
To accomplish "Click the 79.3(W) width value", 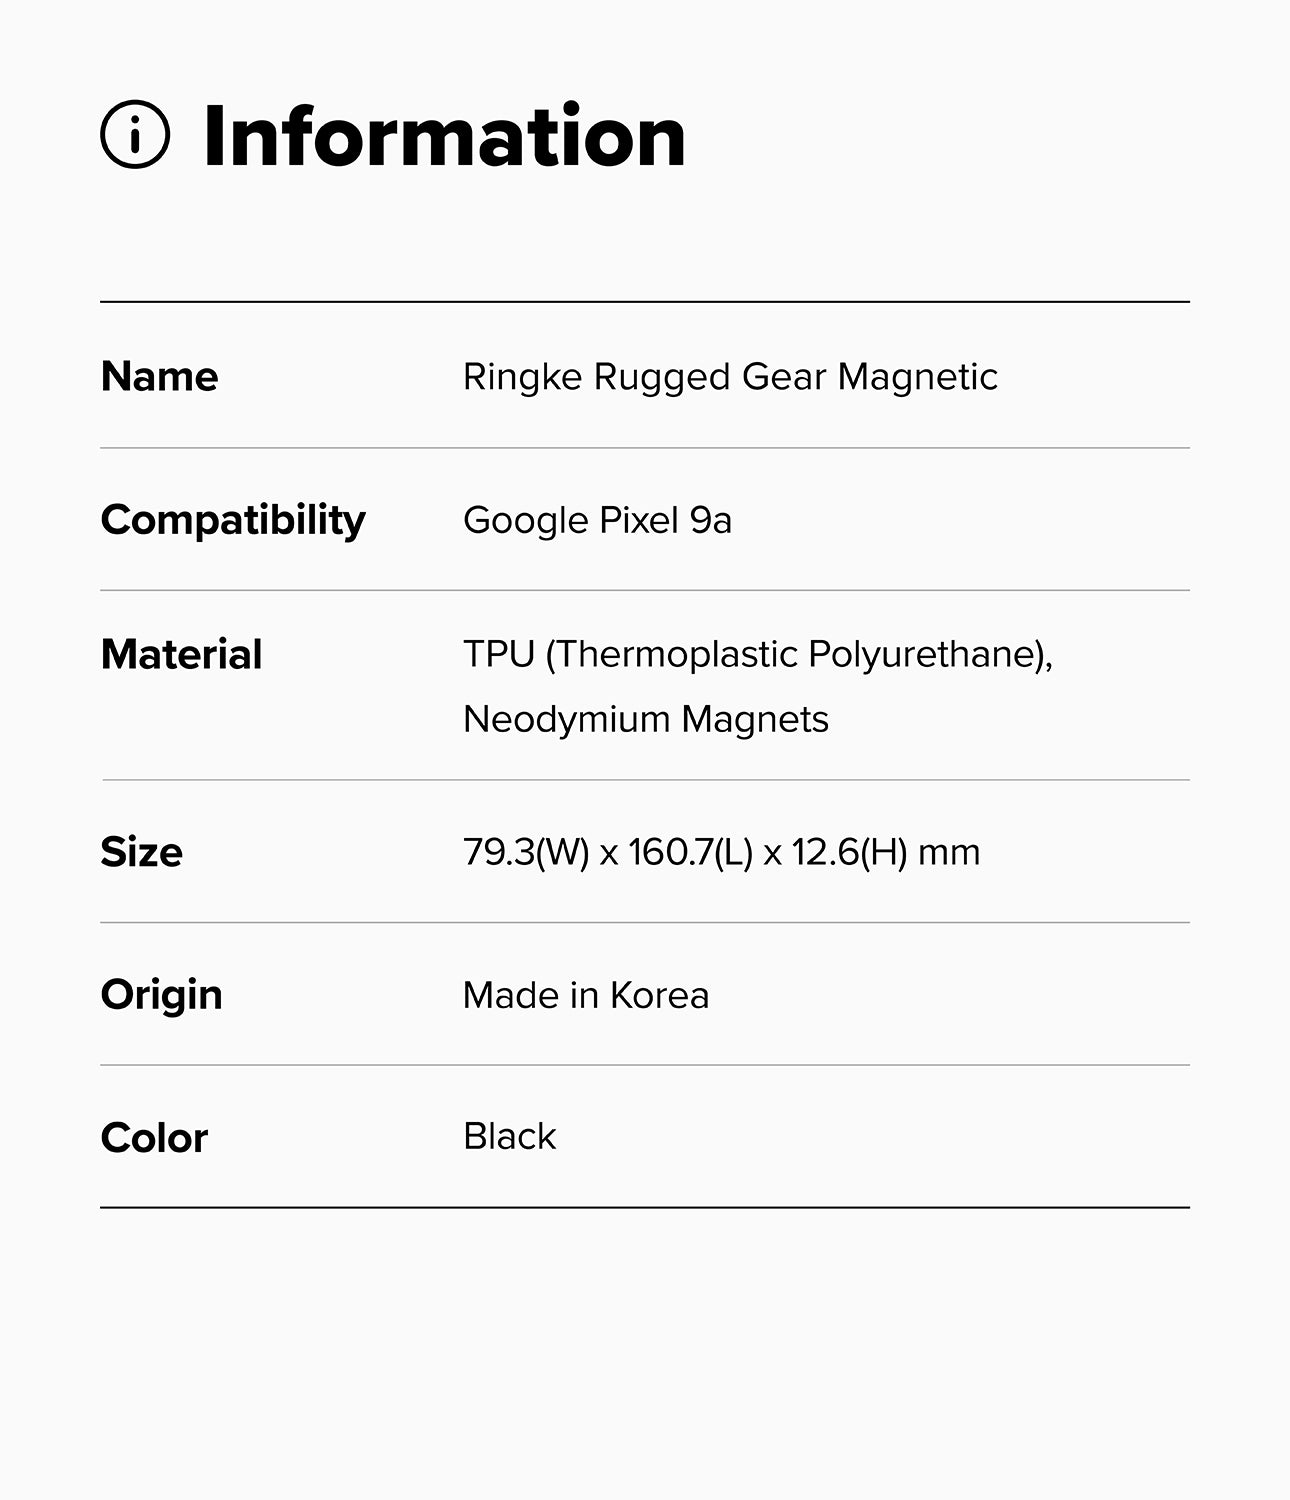I will (526, 852).
